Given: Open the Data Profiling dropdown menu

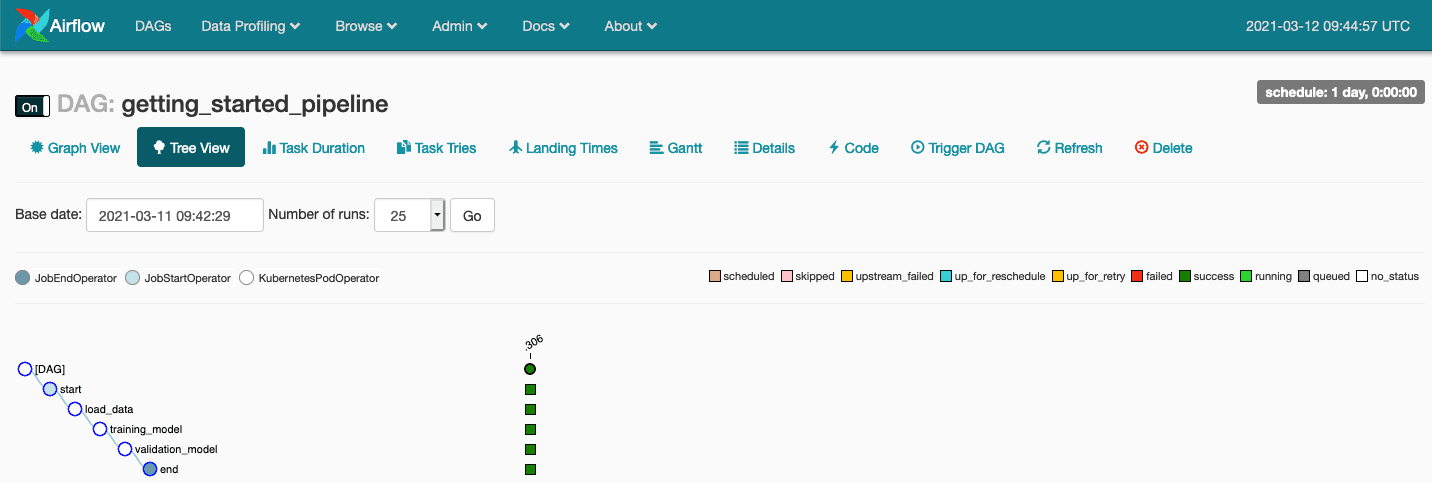Looking at the screenshot, I should (x=251, y=26).
